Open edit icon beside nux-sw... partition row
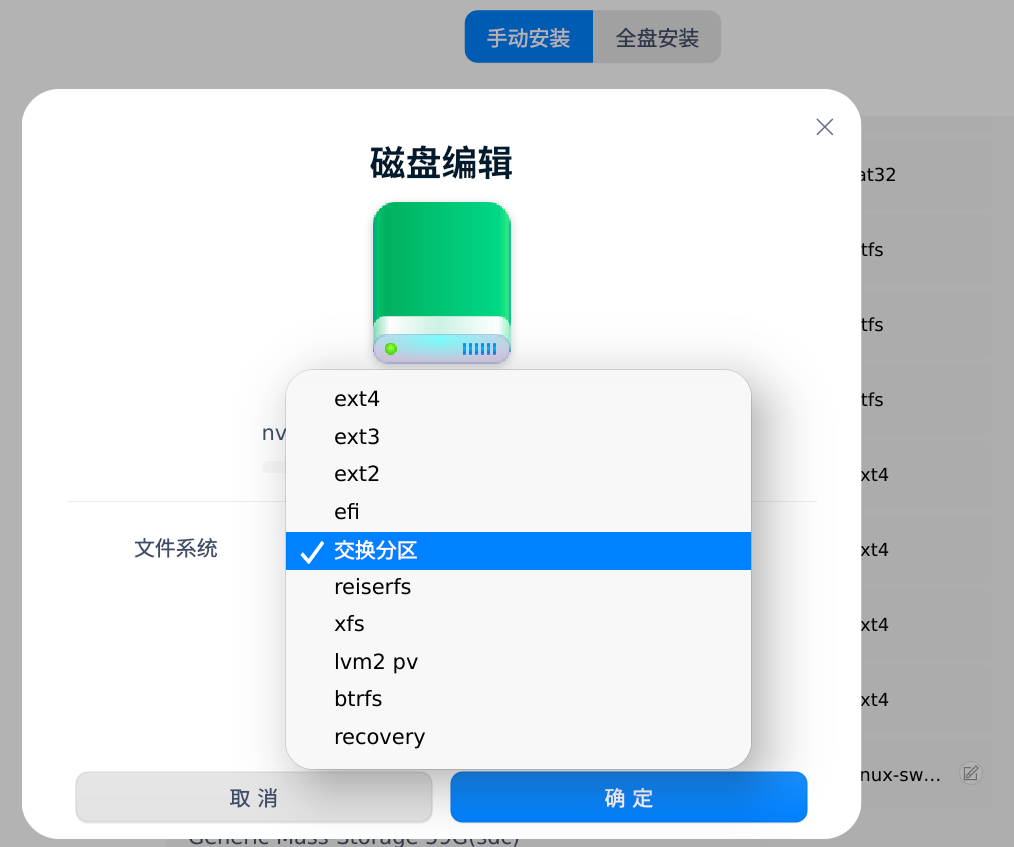The width and height of the screenshot is (1014, 847). (971, 773)
